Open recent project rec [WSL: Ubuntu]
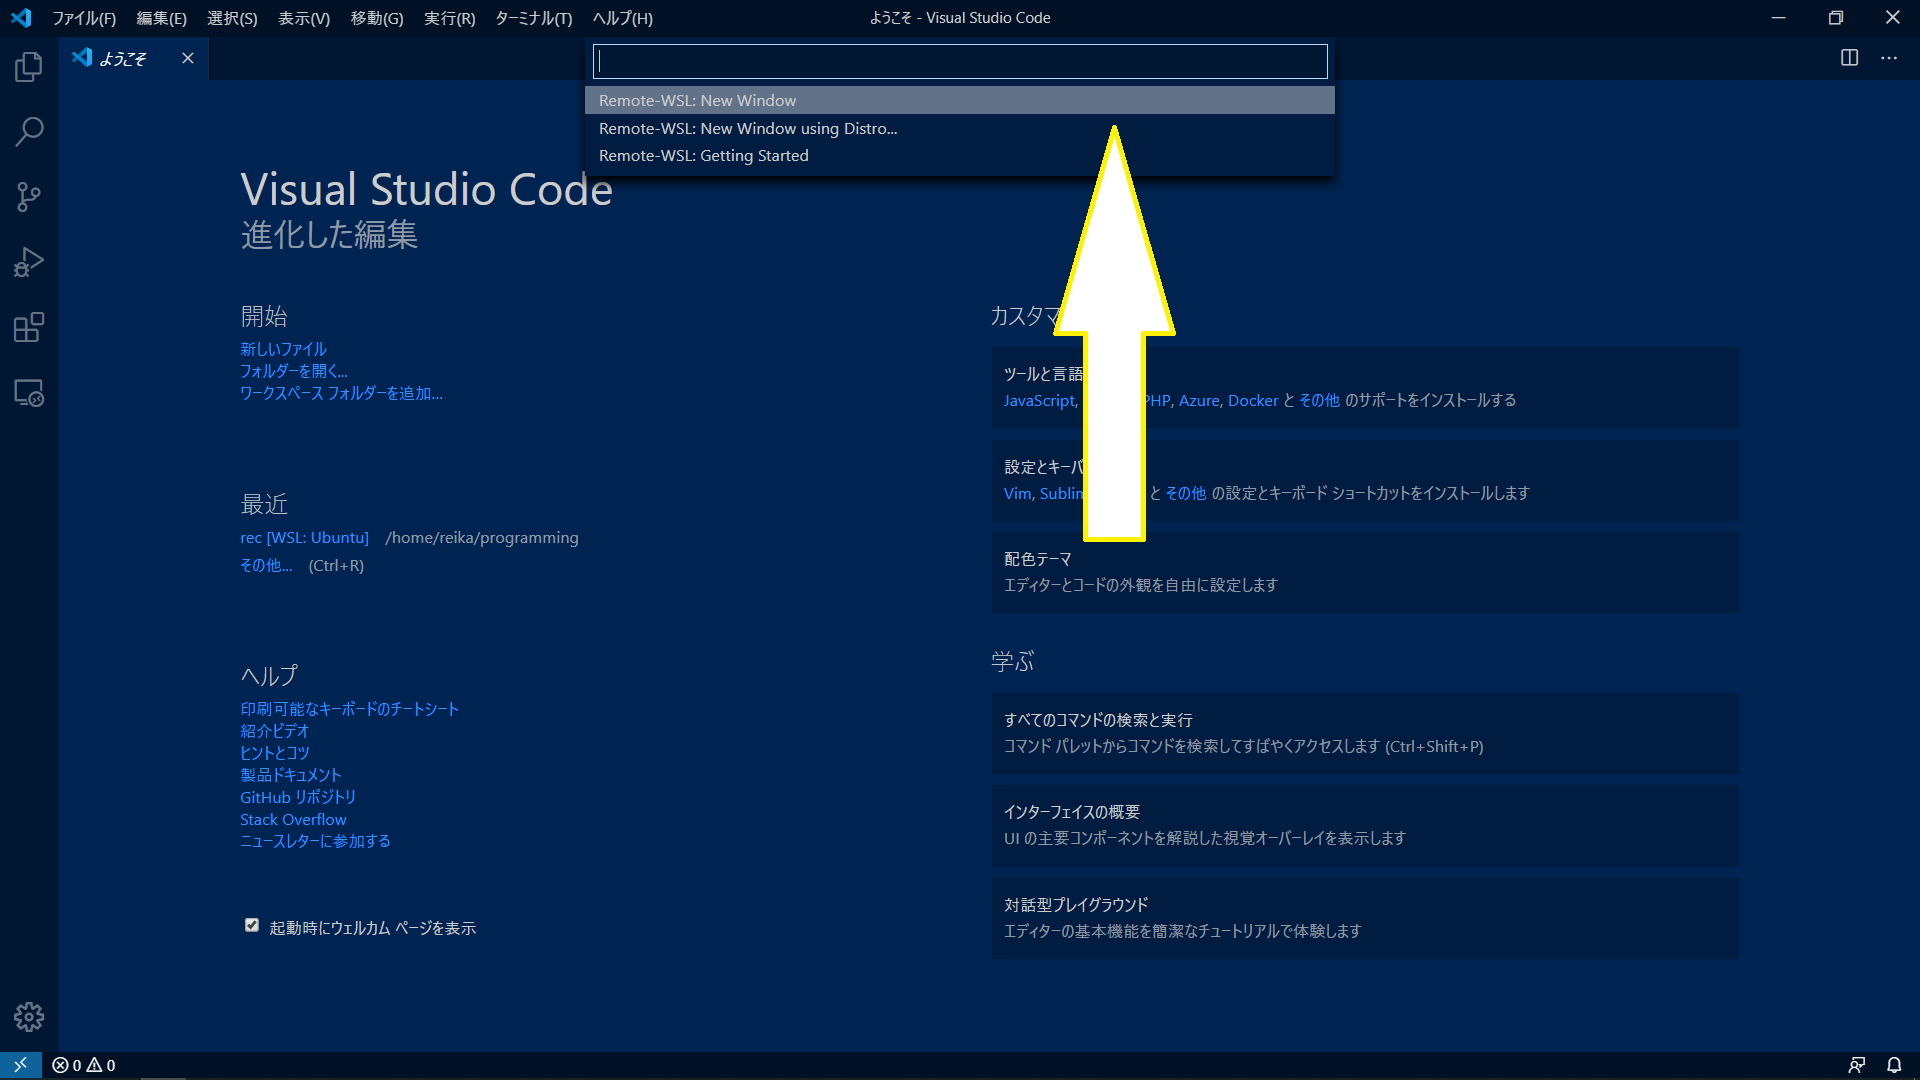The height and width of the screenshot is (1080, 1920). (304, 537)
